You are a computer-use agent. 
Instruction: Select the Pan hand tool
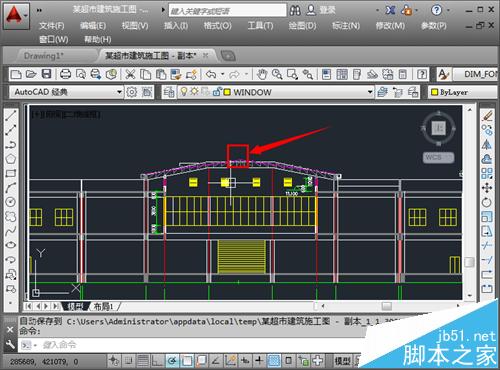click(262, 74)
